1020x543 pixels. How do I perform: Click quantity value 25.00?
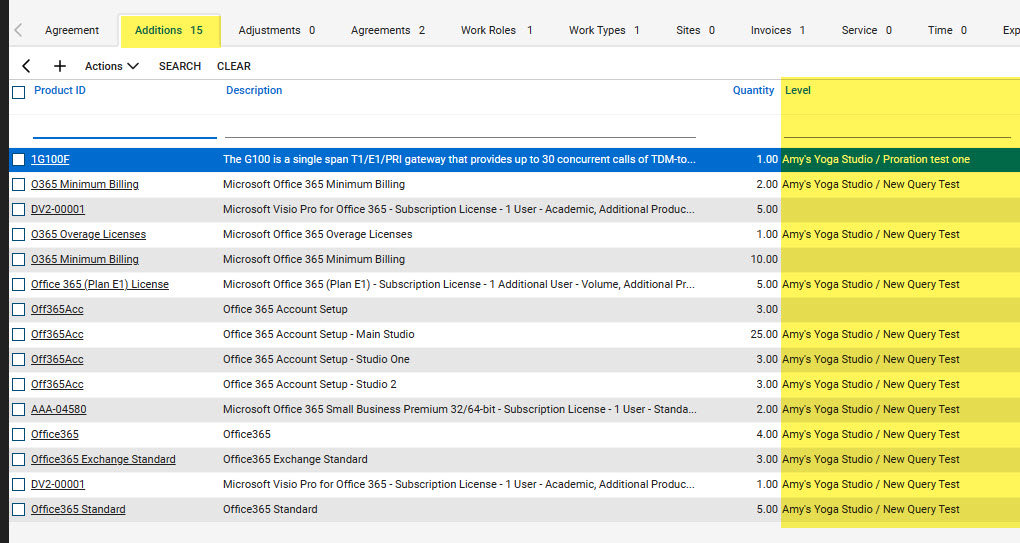pyautogui.click(x=764, y=334)
